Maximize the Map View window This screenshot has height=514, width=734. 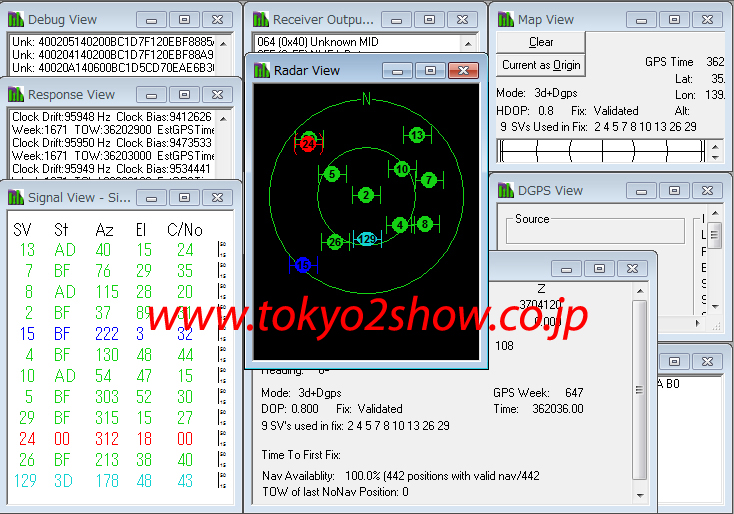[674, 19]
